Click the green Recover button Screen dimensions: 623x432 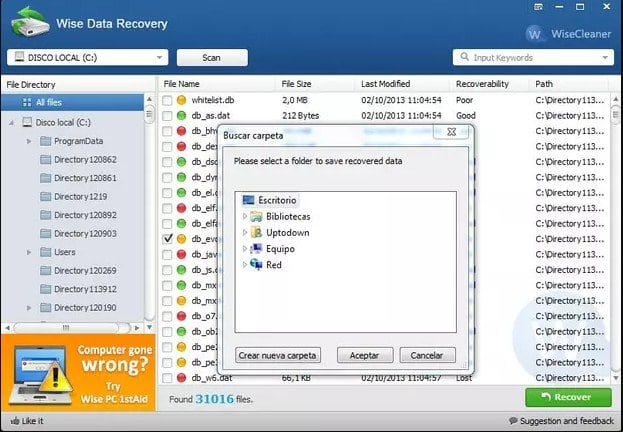(x=568, y=397)
